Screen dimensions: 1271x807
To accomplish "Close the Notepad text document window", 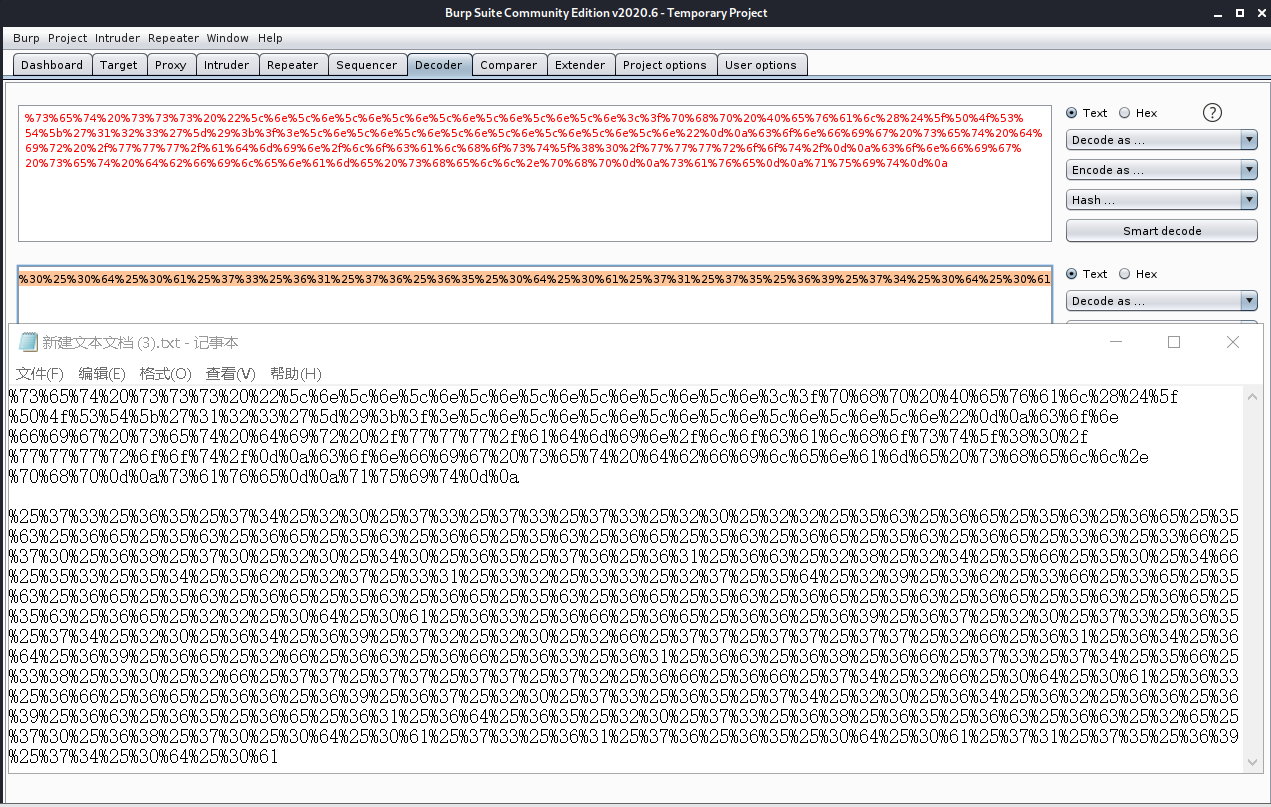I will [x=1232, y=342].
